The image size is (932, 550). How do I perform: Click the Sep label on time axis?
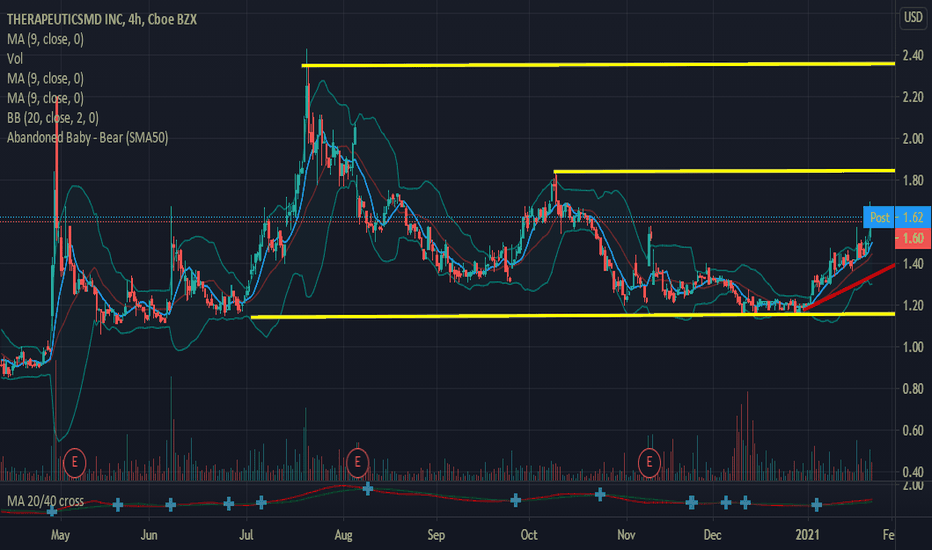coord(436,535)
